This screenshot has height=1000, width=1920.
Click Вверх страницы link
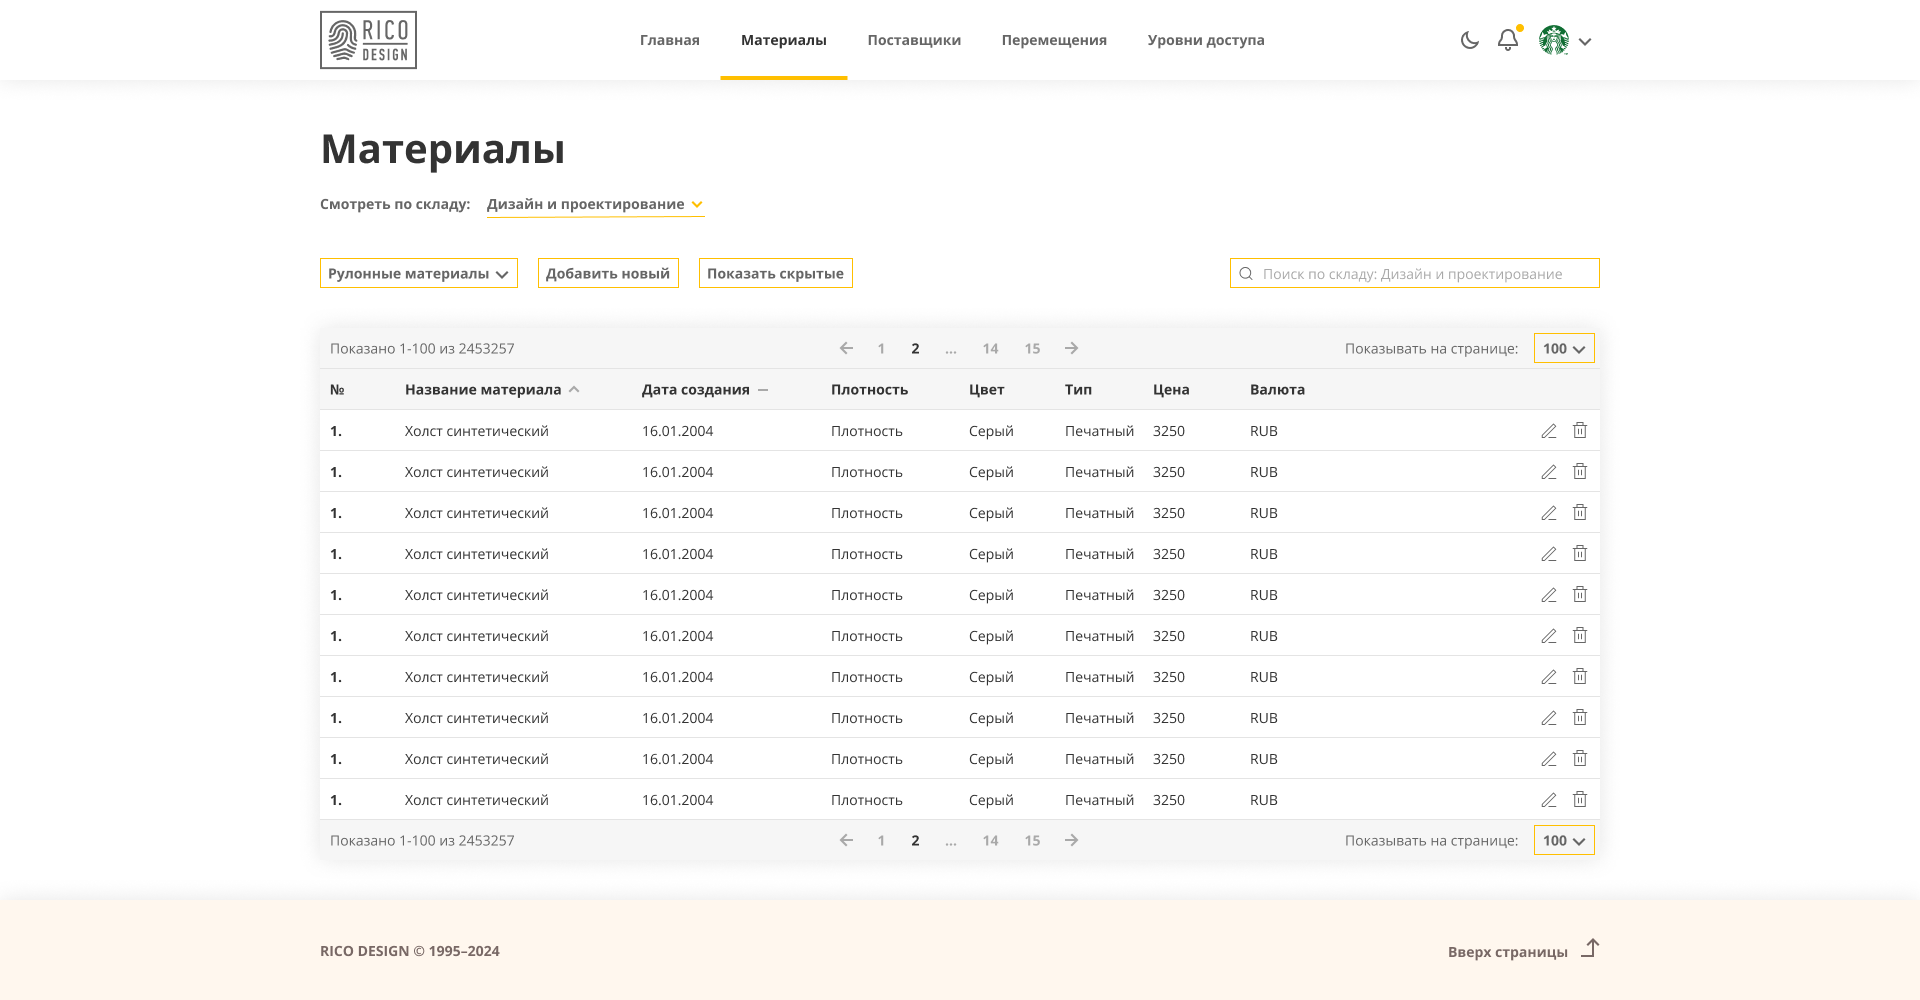1508,952
